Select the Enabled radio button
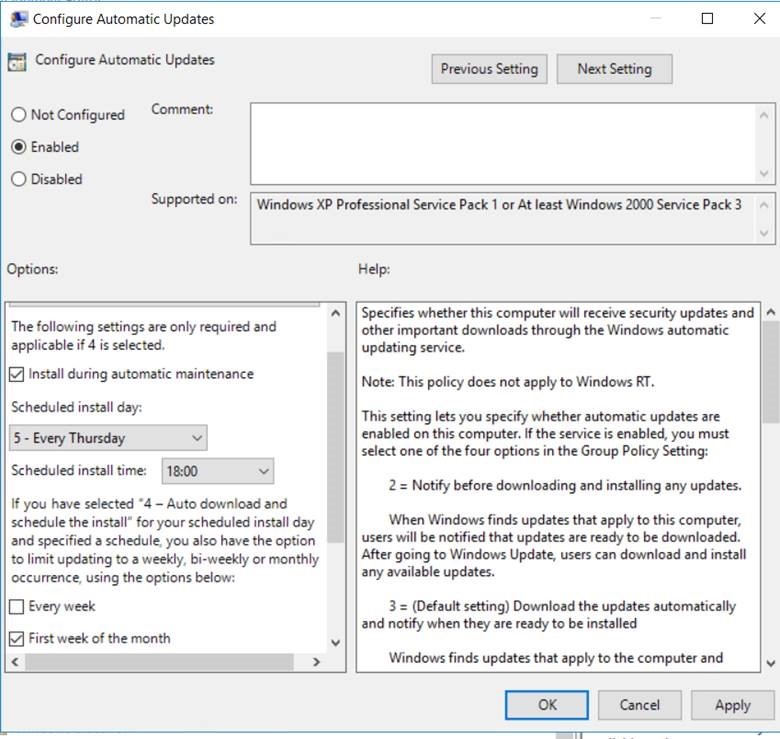The width and height of the screenshot is (780, 739). 19,147
